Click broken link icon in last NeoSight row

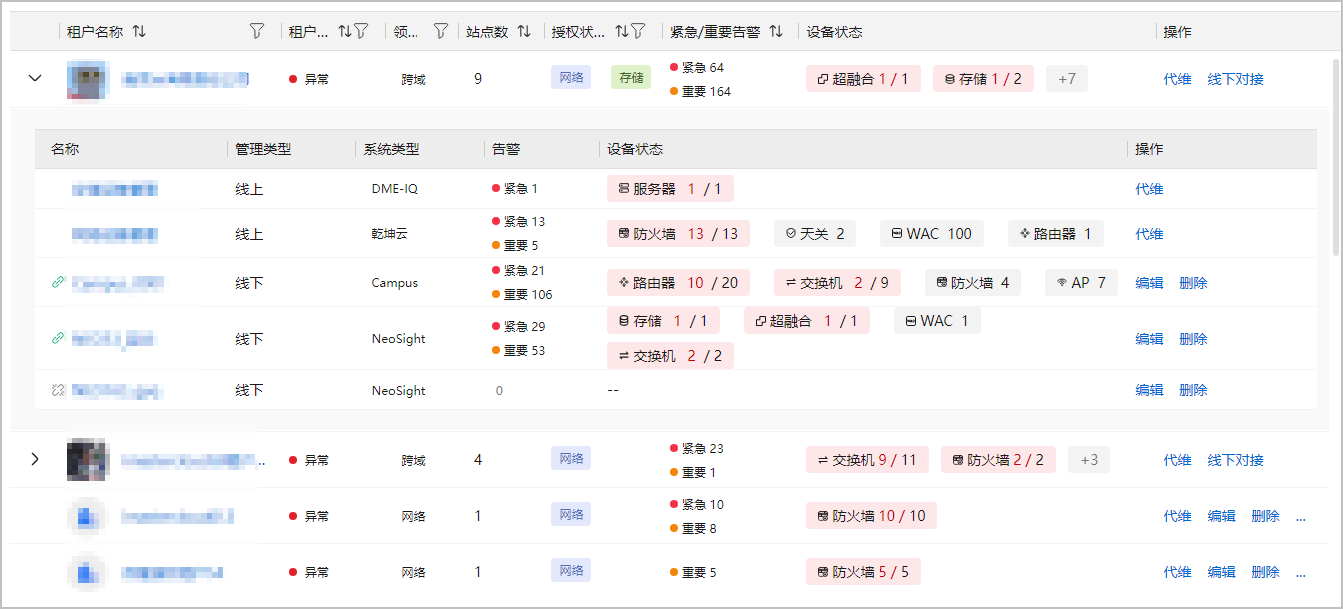(58, 390)
